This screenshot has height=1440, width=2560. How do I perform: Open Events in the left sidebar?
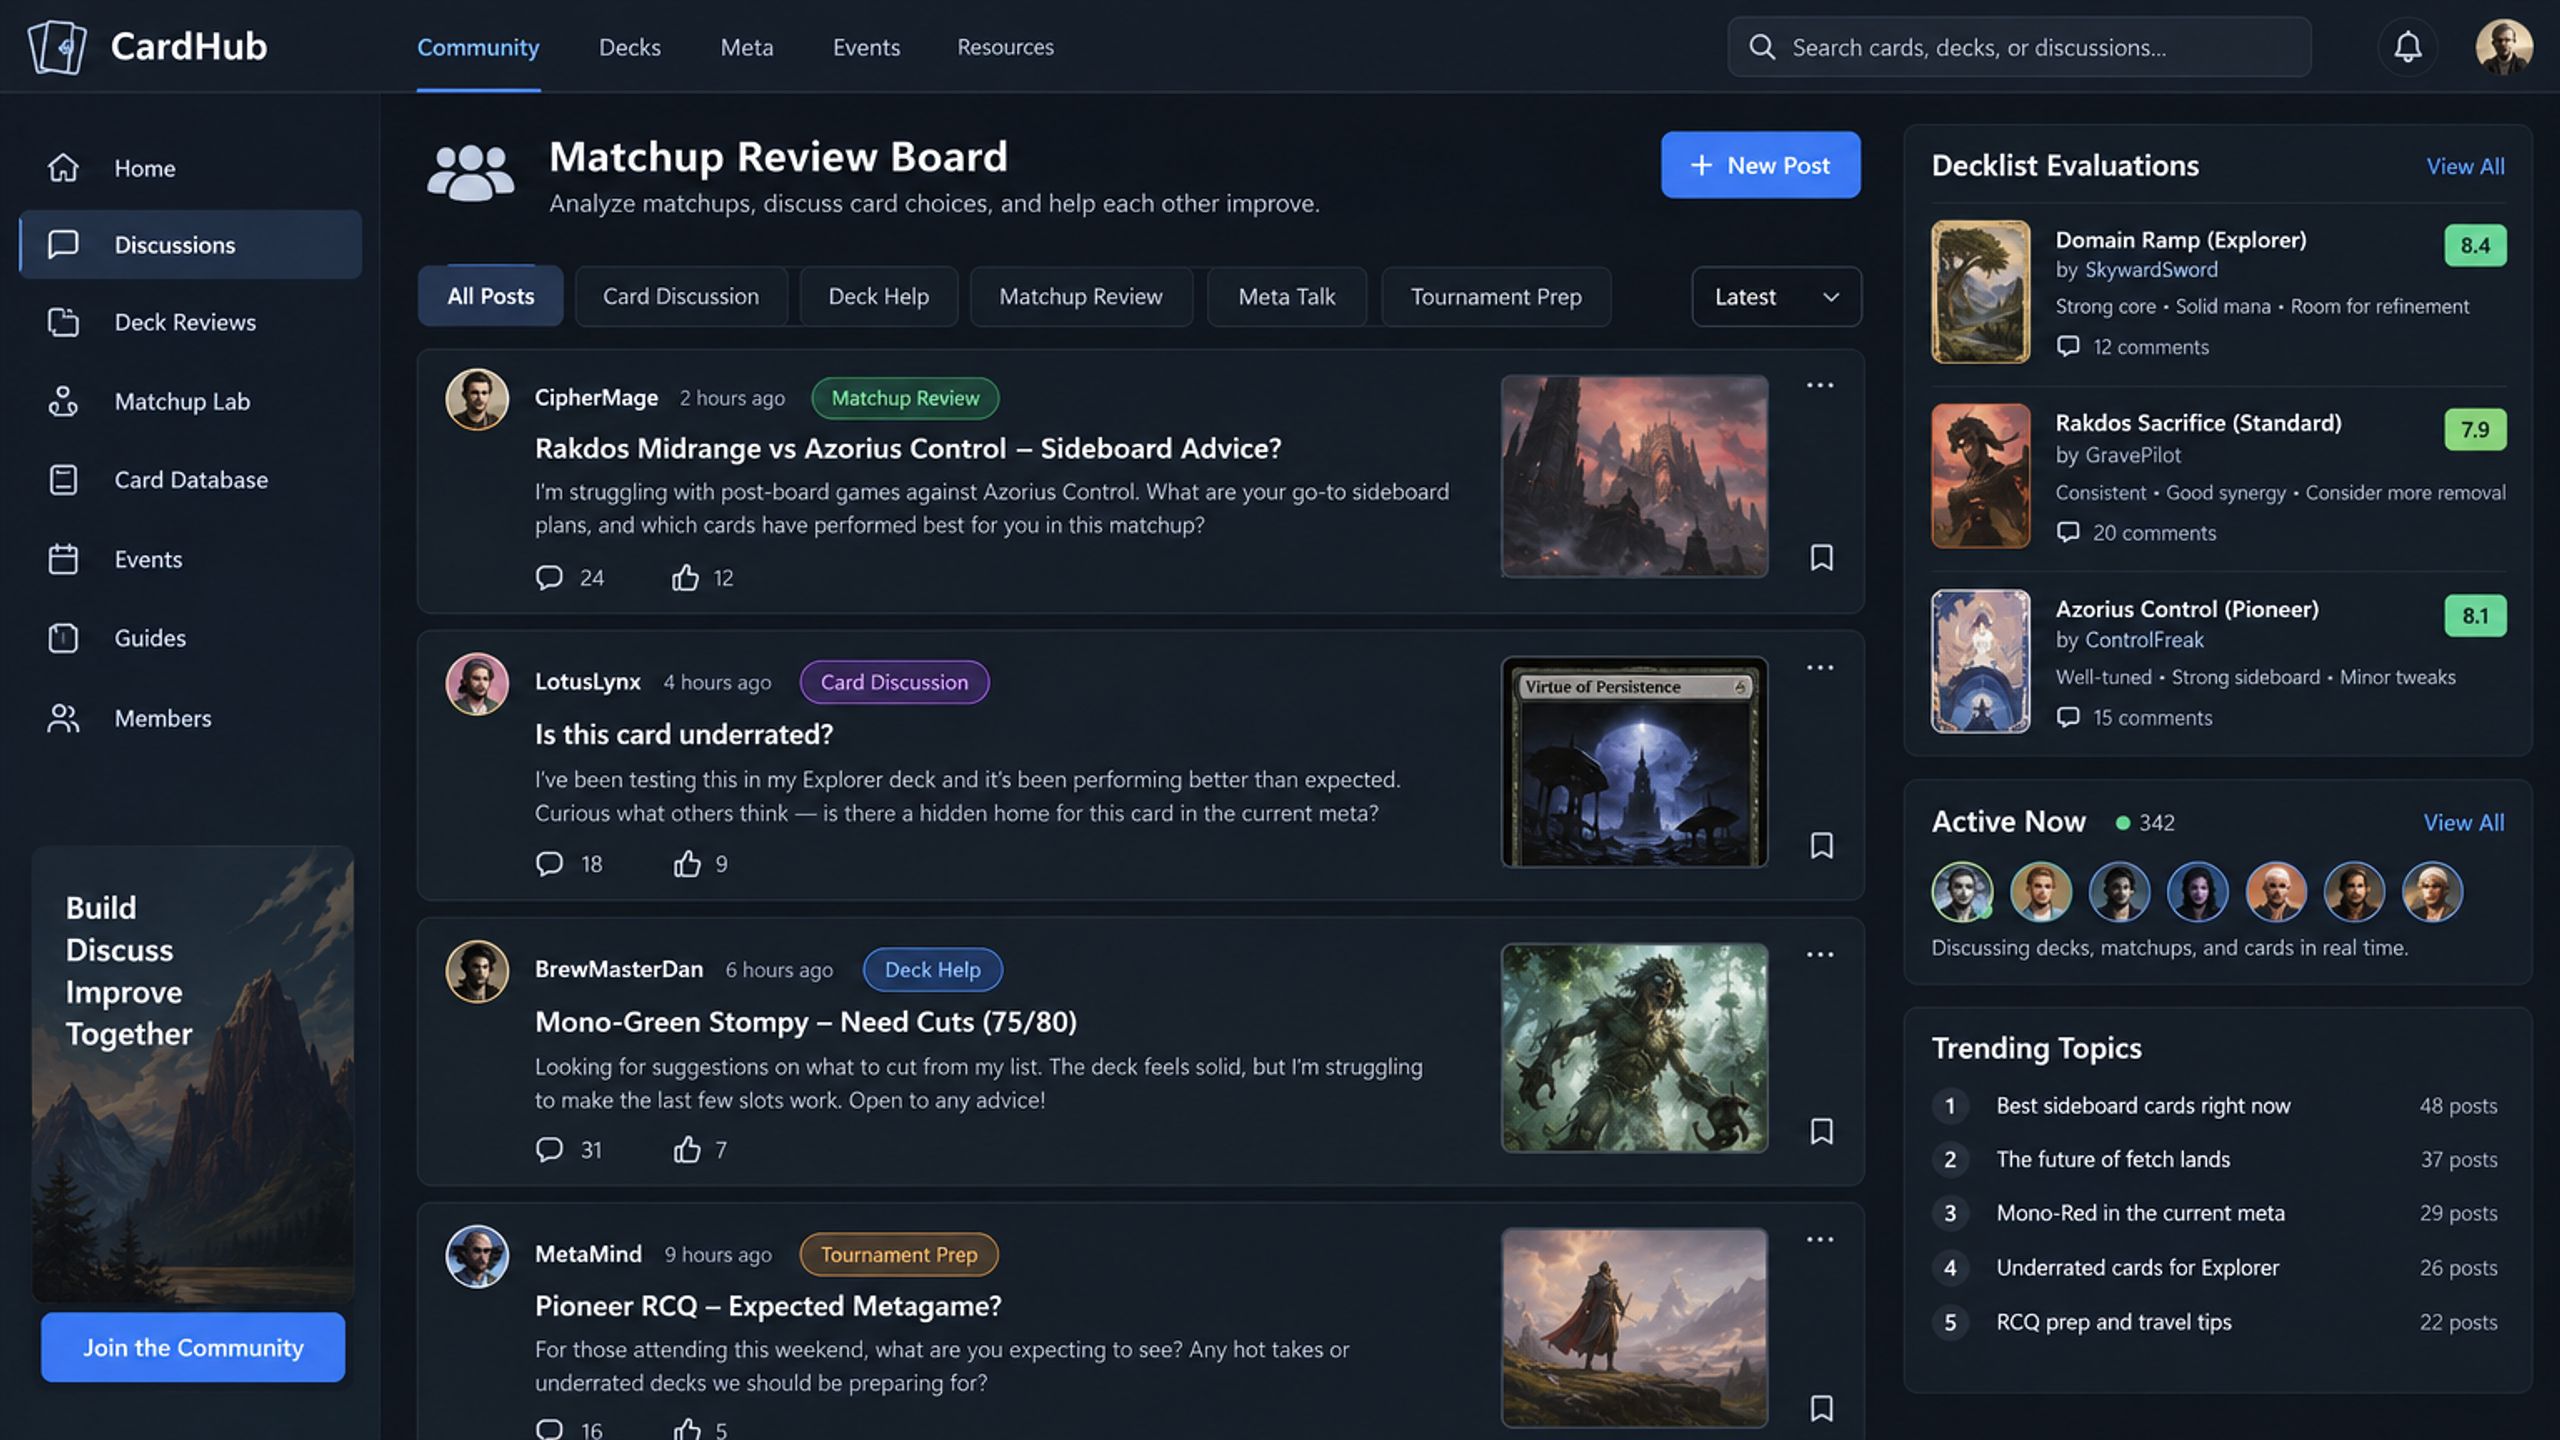(x=190, y=559)
